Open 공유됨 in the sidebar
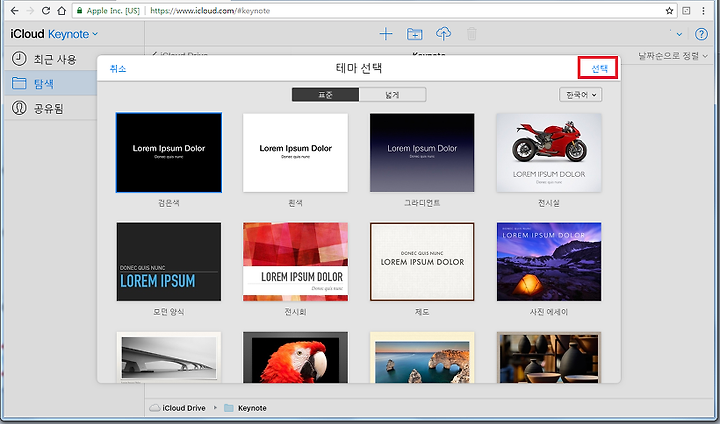This screenshot has height=424, width=720. point(51,108)
